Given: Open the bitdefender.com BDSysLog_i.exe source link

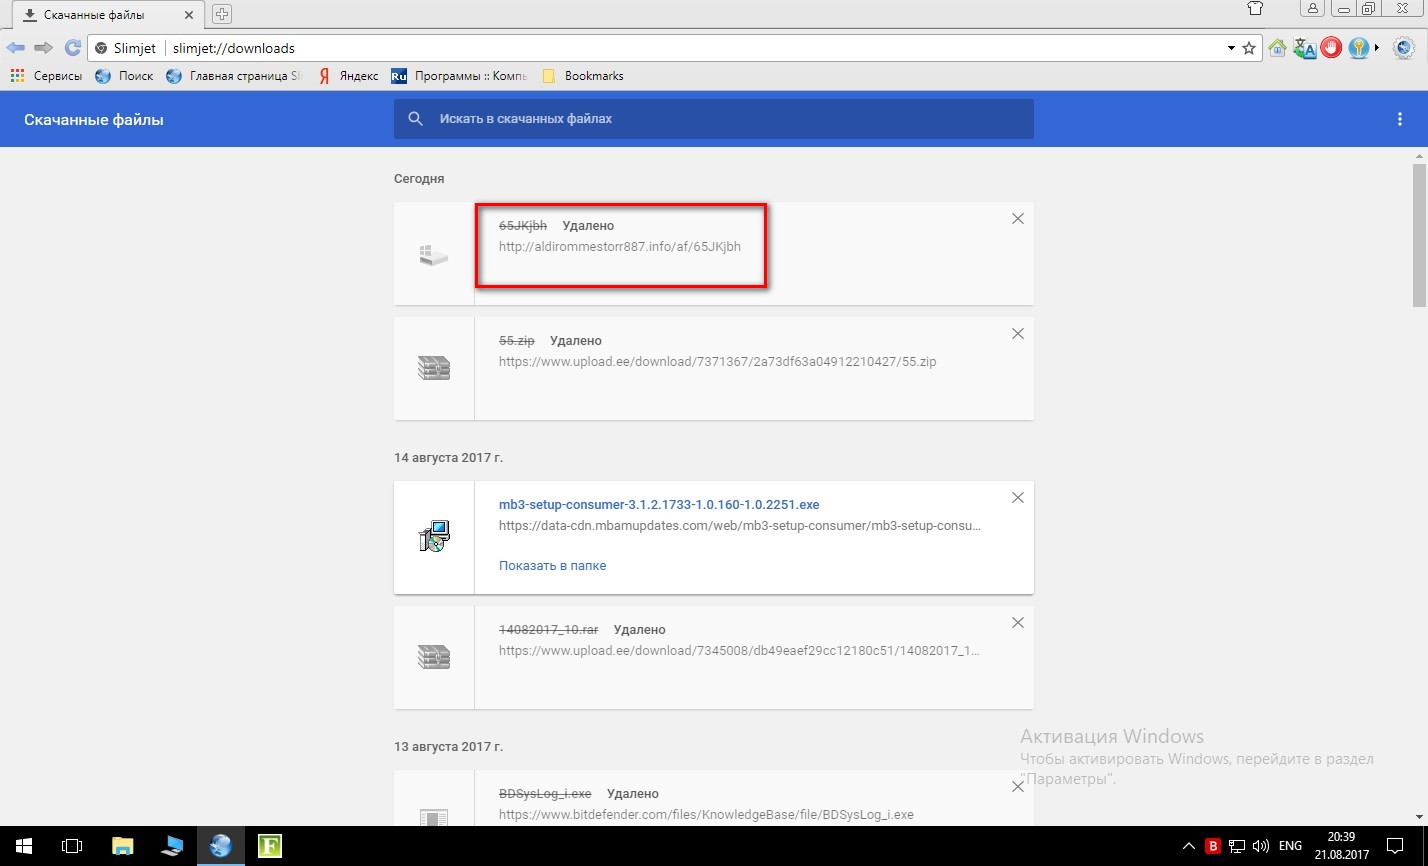Looking at the screenshot, I should [706, 815].
